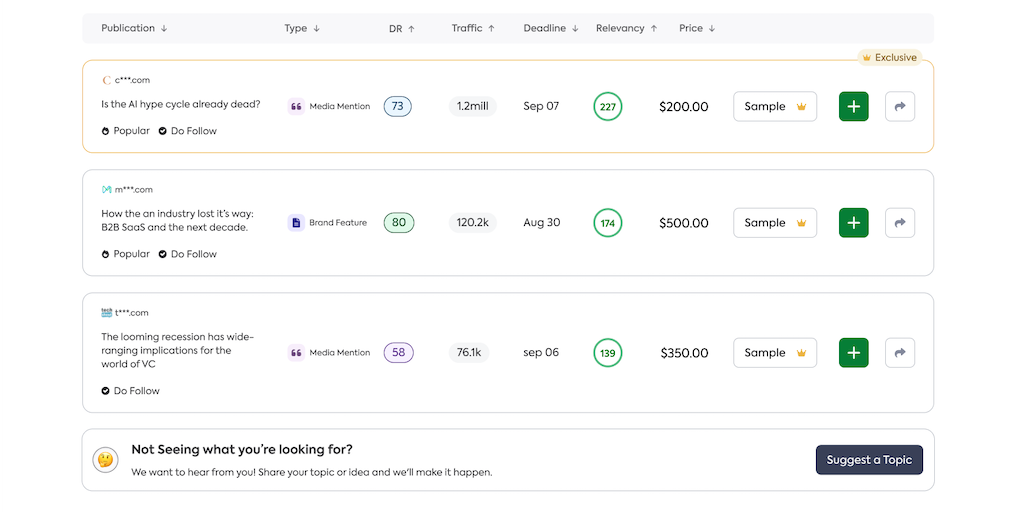Add the c***.com listing with green plus
Viewport: 1024px width, 512px height.
pos(853,106)
